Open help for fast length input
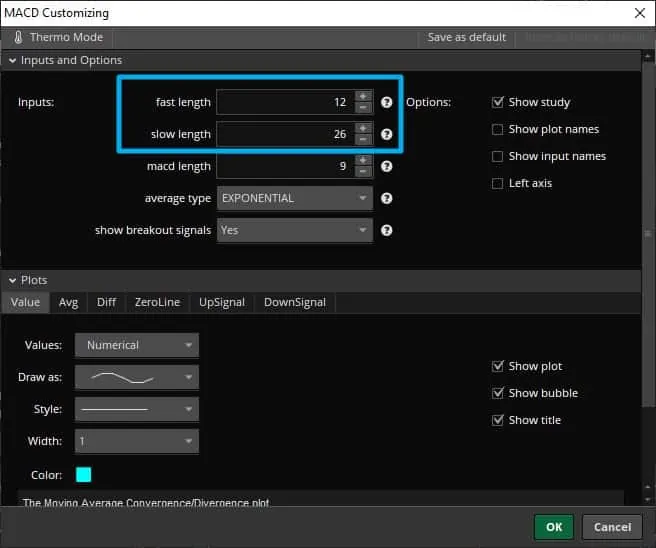 [387, 102]
